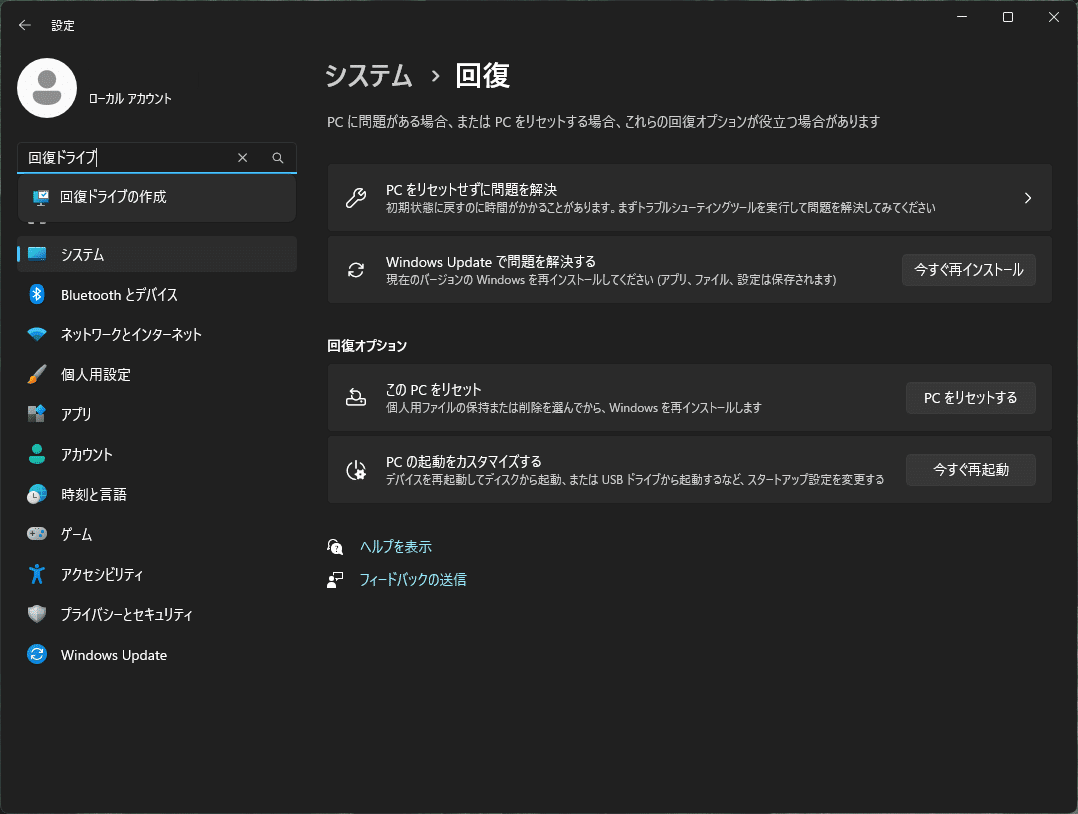1078x814 pixels.
Task: Maximize the settings window
Action: (x=1008, y=17)
